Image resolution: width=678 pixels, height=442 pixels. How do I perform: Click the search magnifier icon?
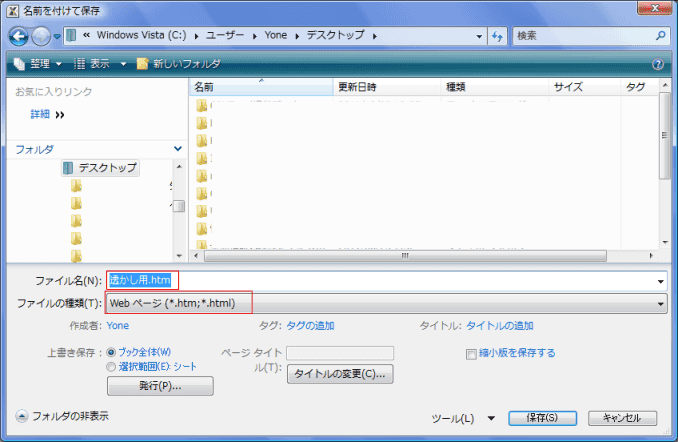tap(660, 35)
